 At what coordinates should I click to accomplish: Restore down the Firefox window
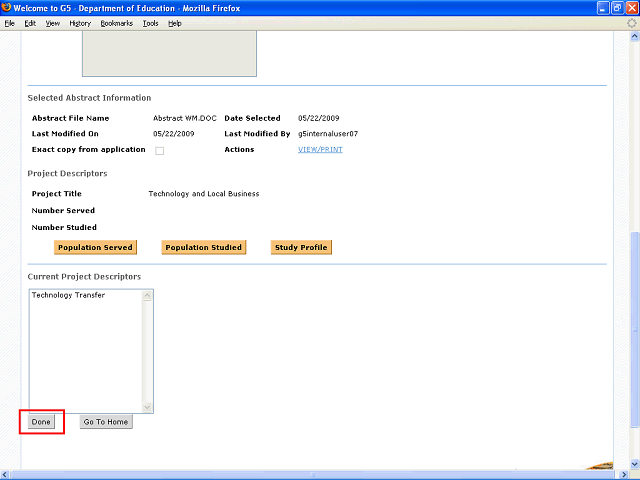coord(618,8)
